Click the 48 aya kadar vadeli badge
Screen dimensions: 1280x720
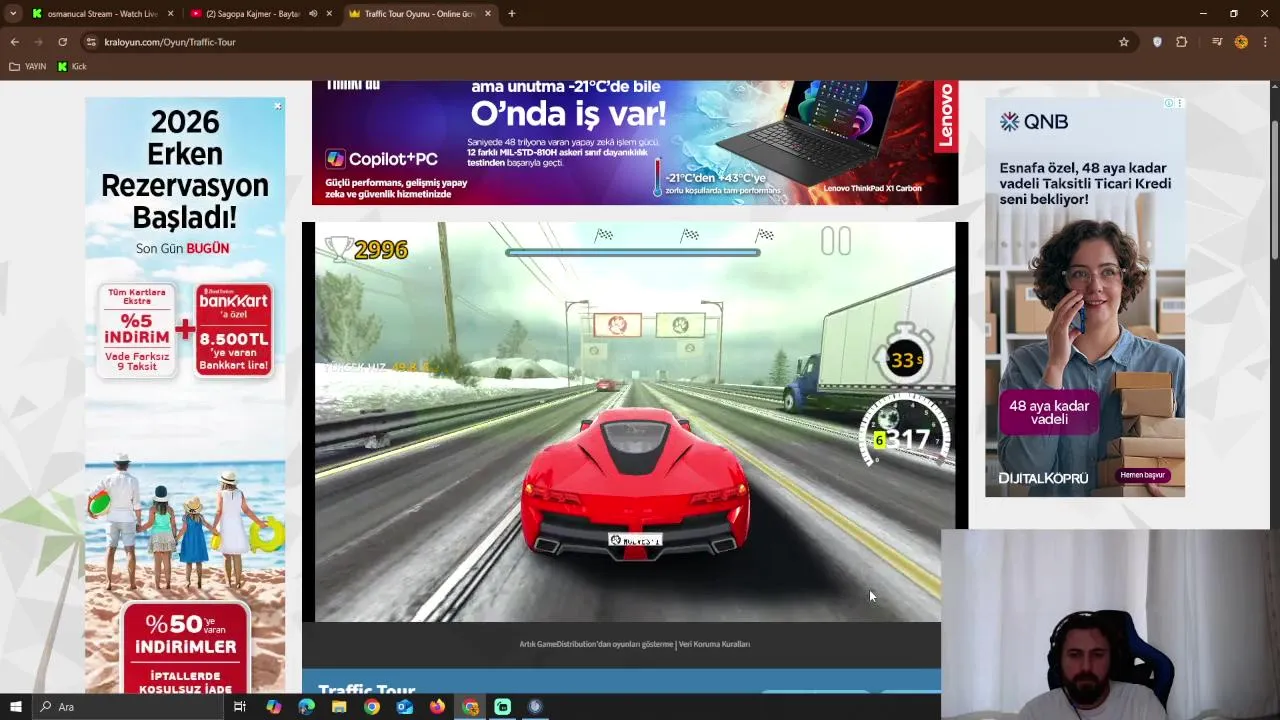click(1049, 412)
